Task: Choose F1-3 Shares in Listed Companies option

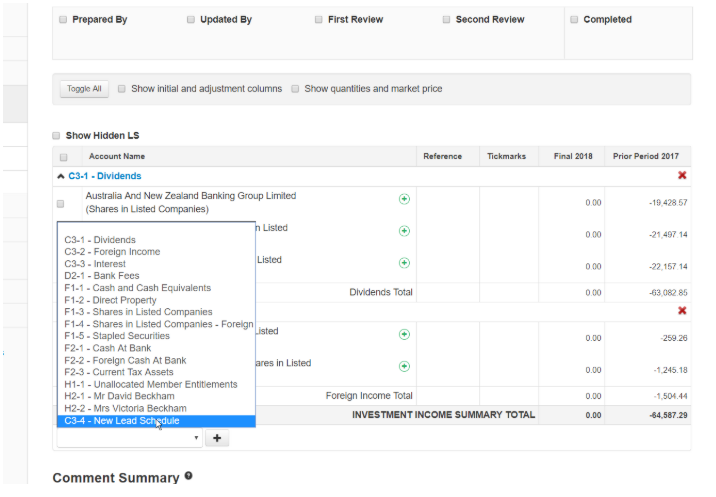Action: [x=138, y=312]
